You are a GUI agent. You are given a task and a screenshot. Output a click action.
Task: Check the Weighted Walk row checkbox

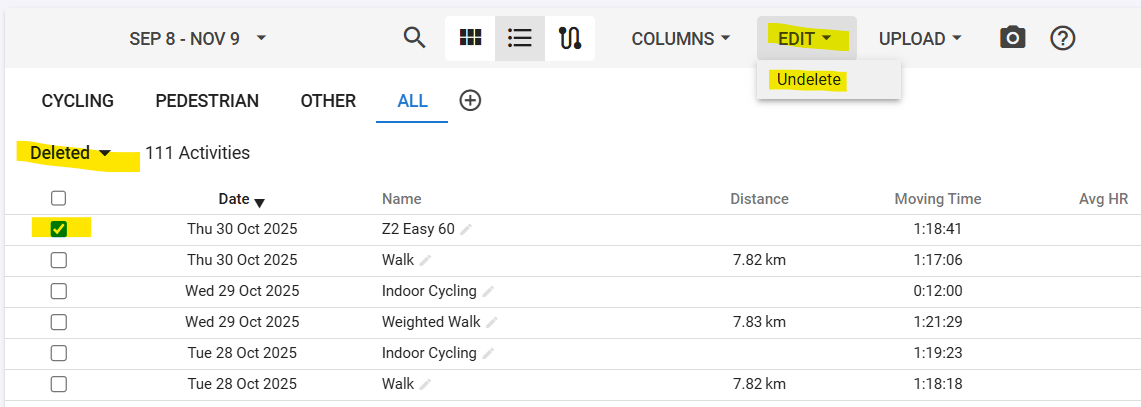click(59, 322)
